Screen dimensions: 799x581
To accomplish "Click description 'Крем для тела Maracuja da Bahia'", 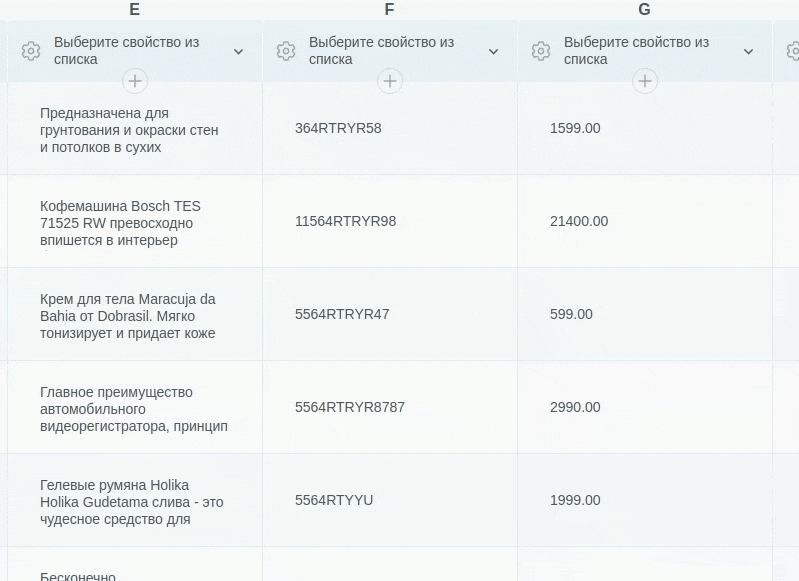I will point(128,316).
